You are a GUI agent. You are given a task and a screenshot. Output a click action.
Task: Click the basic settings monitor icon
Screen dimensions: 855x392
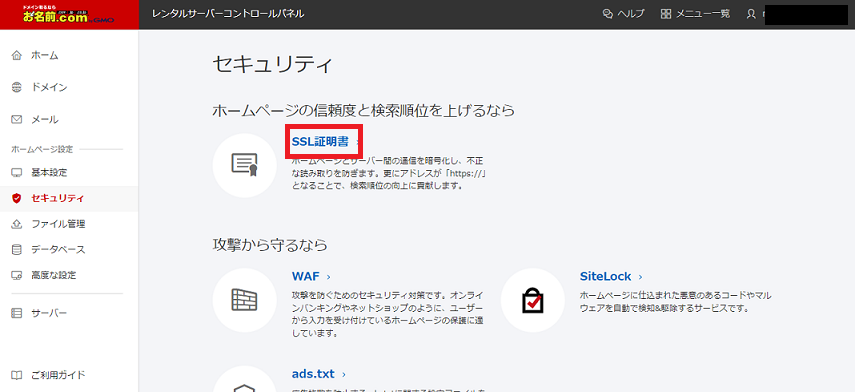(x=17, y=173)
